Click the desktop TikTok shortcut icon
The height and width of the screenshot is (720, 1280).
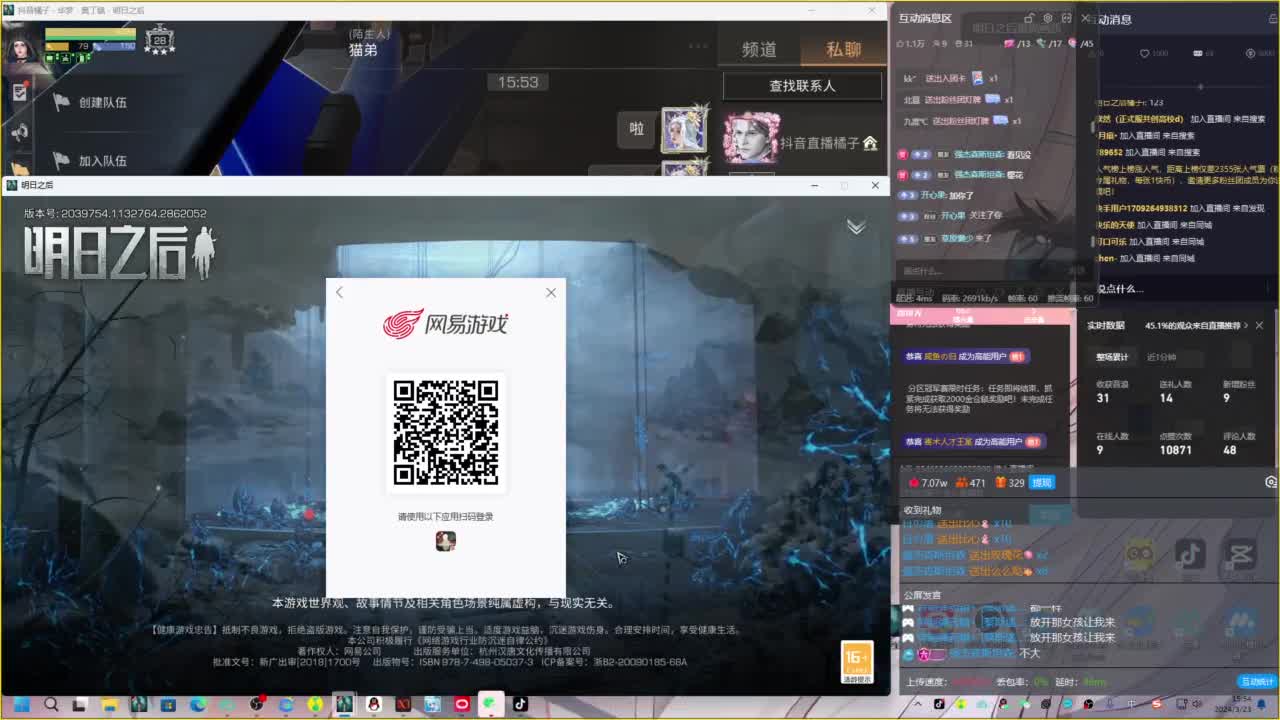[x=1189, y=553]
